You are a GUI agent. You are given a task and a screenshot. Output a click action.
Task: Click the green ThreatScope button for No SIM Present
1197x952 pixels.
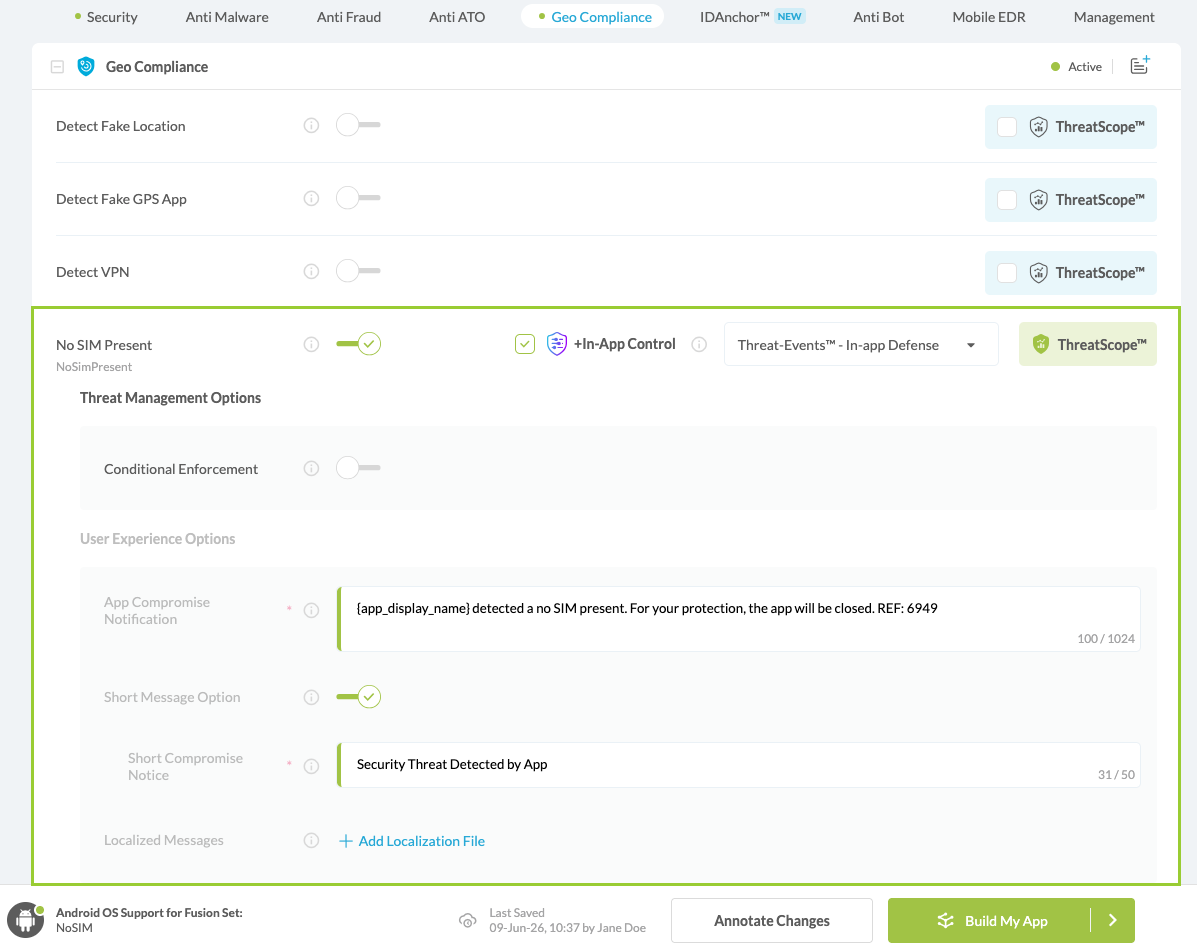[1087, 344]
